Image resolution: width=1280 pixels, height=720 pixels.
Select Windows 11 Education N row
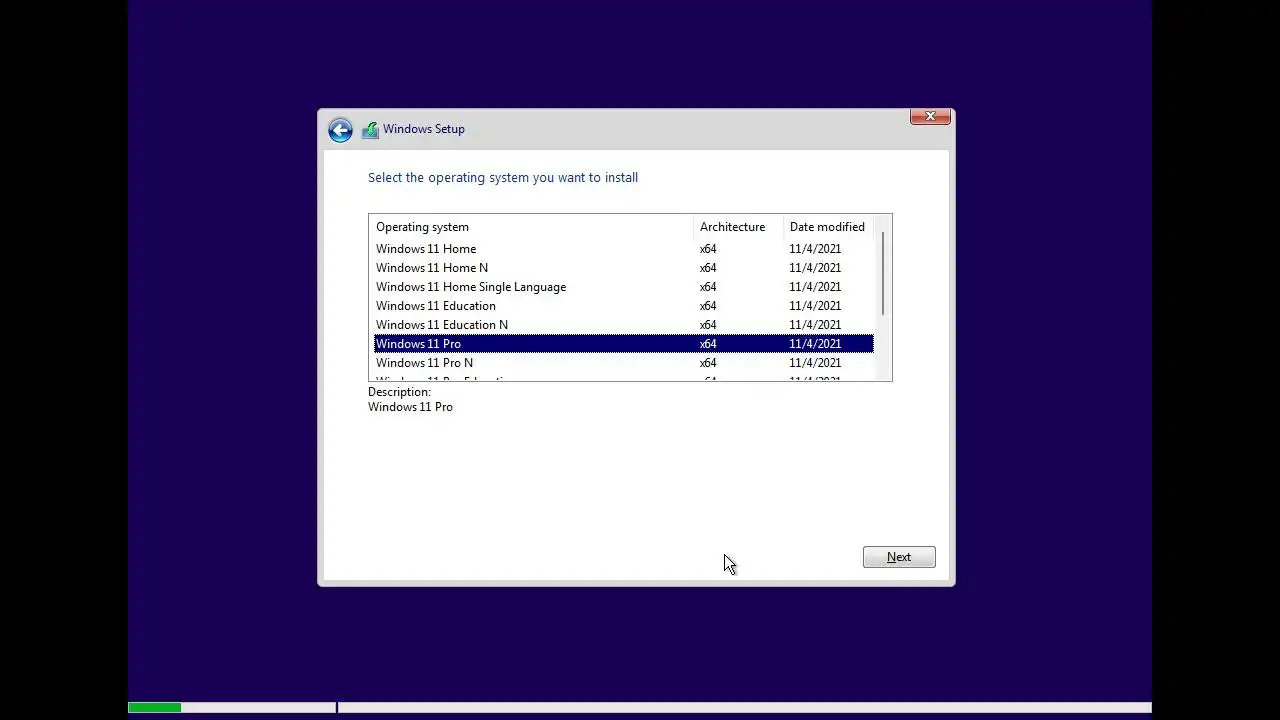coord(624,325)
